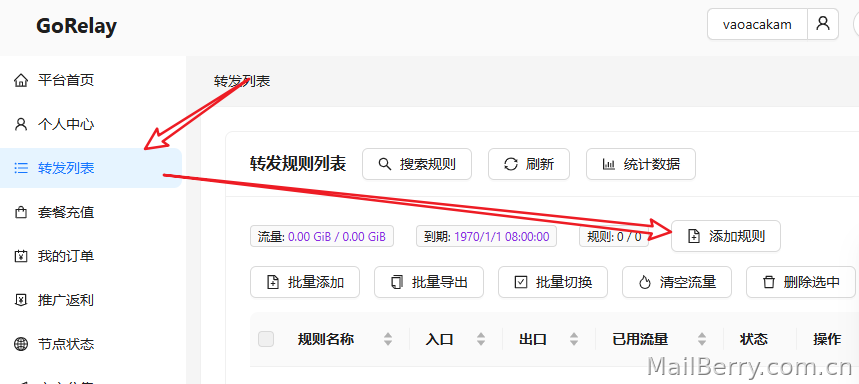This screenshot has height=384, width=859.
Task: Open 节点状态 from the sidebar
Action: point(91,344)
